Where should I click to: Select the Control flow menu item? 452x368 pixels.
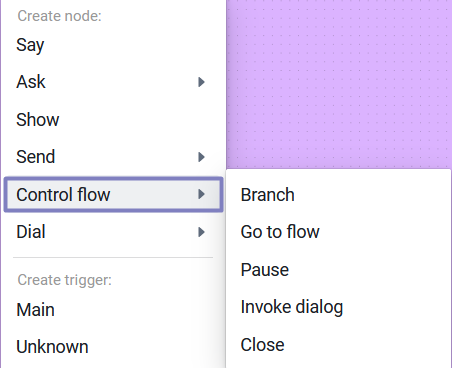point(113,194)
